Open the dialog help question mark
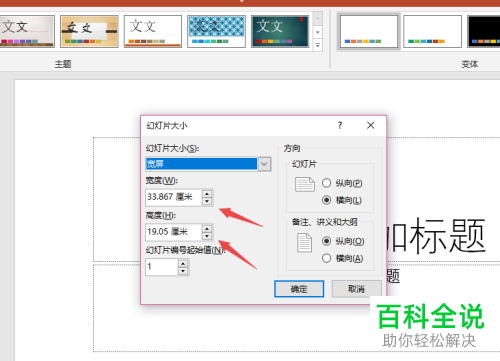 pyautogui.click(x=340, y=125)
